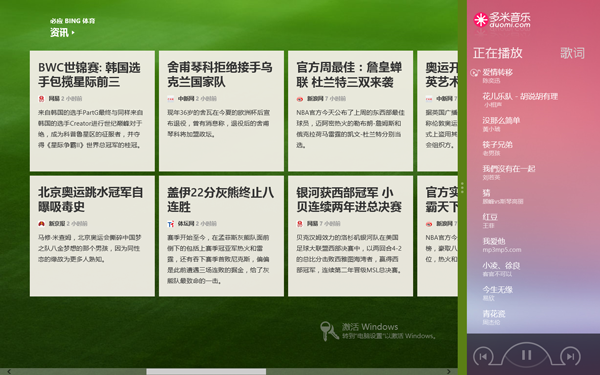Click the horizontal scrollbar thumb at bottom
The width and height of the screenshot is (600, 375).
206,372
